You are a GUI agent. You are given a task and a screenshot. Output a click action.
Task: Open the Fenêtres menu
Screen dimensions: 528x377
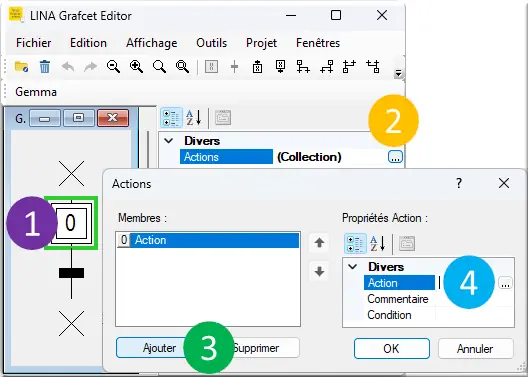318,43
